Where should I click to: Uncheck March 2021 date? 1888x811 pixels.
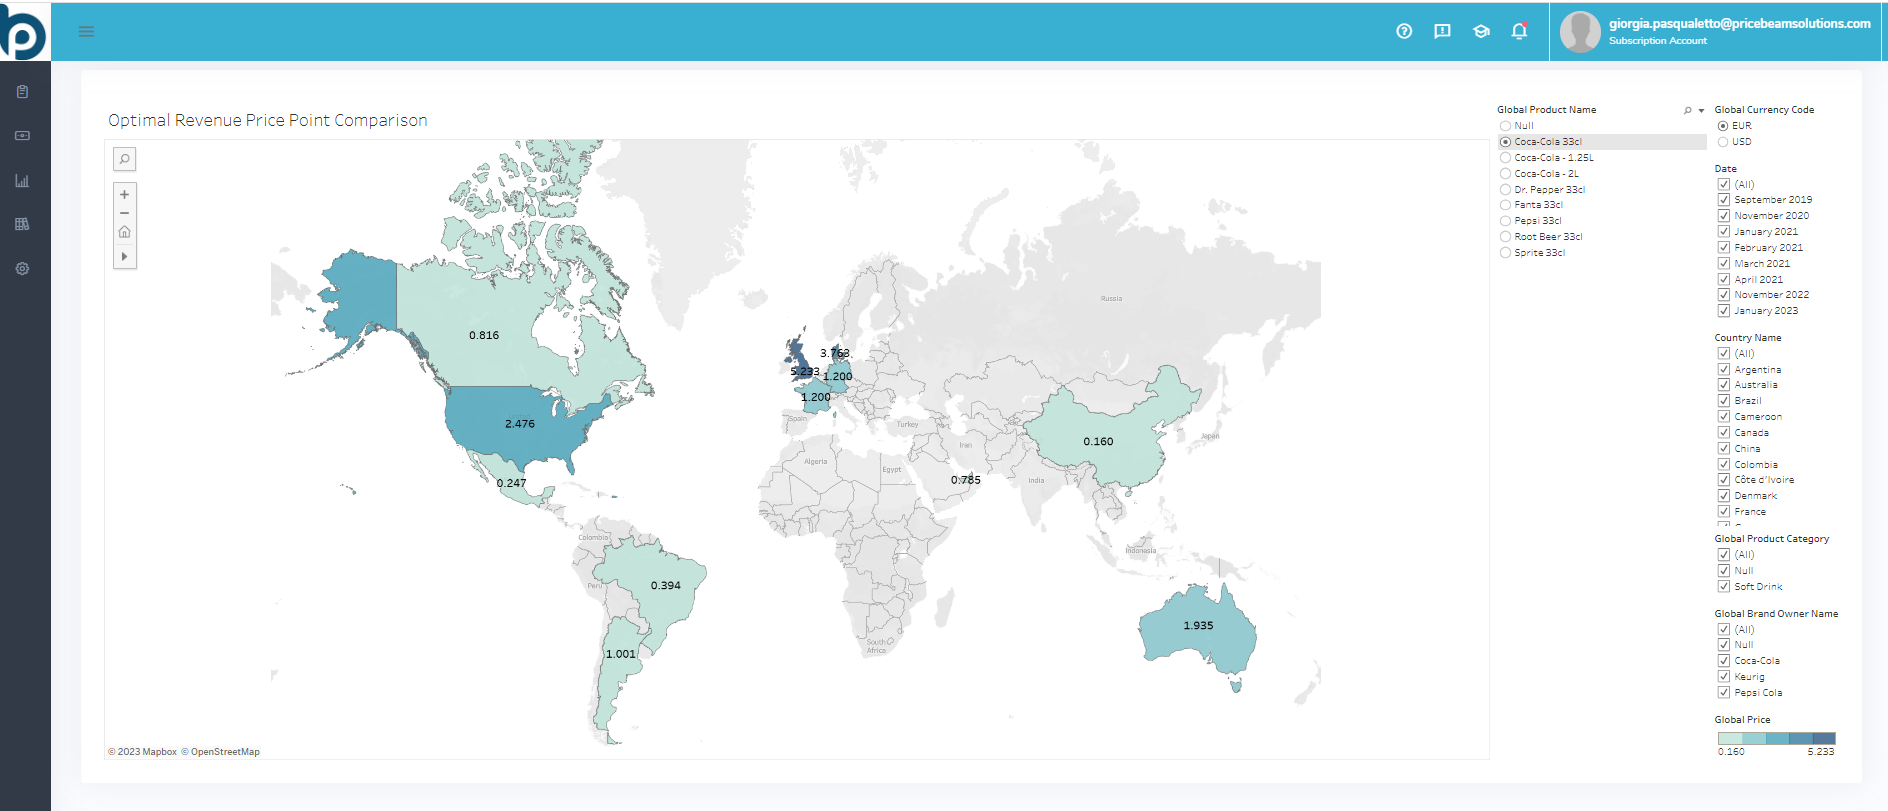click(x=1724, y=264)
